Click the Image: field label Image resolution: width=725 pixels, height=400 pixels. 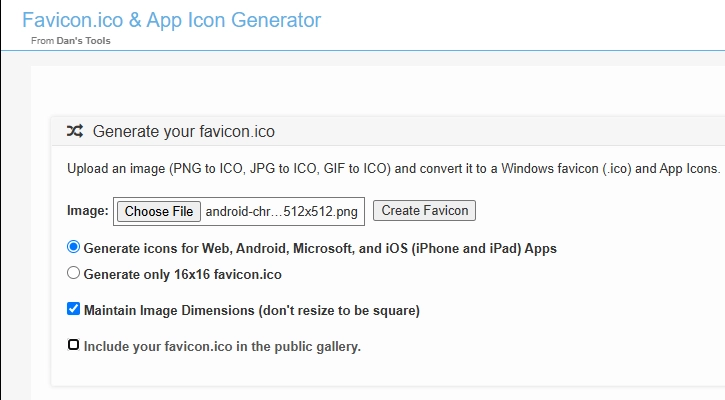87,210
